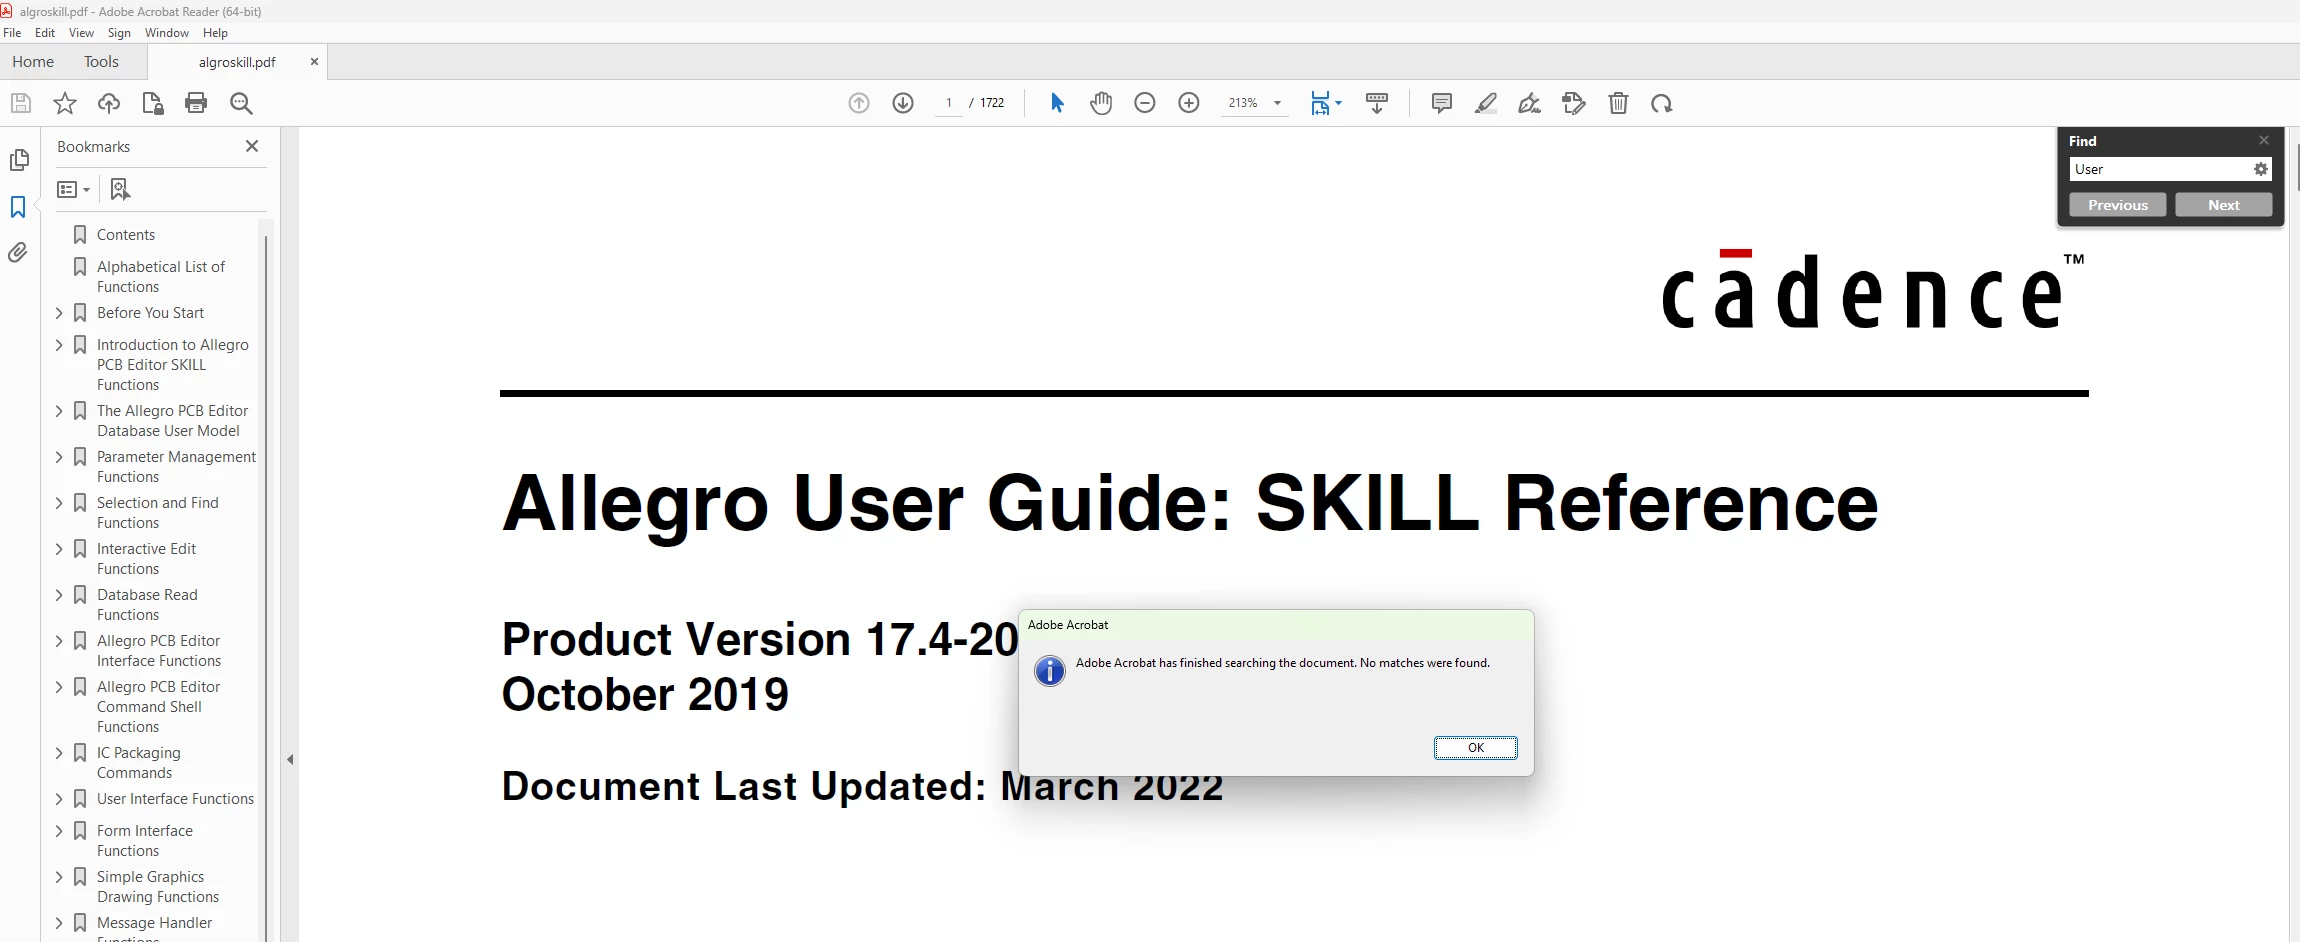The height and width of the screenshot is (942, 2300).
Task: Open the Find settings gear icon
Action: [x=2260, y=169]
